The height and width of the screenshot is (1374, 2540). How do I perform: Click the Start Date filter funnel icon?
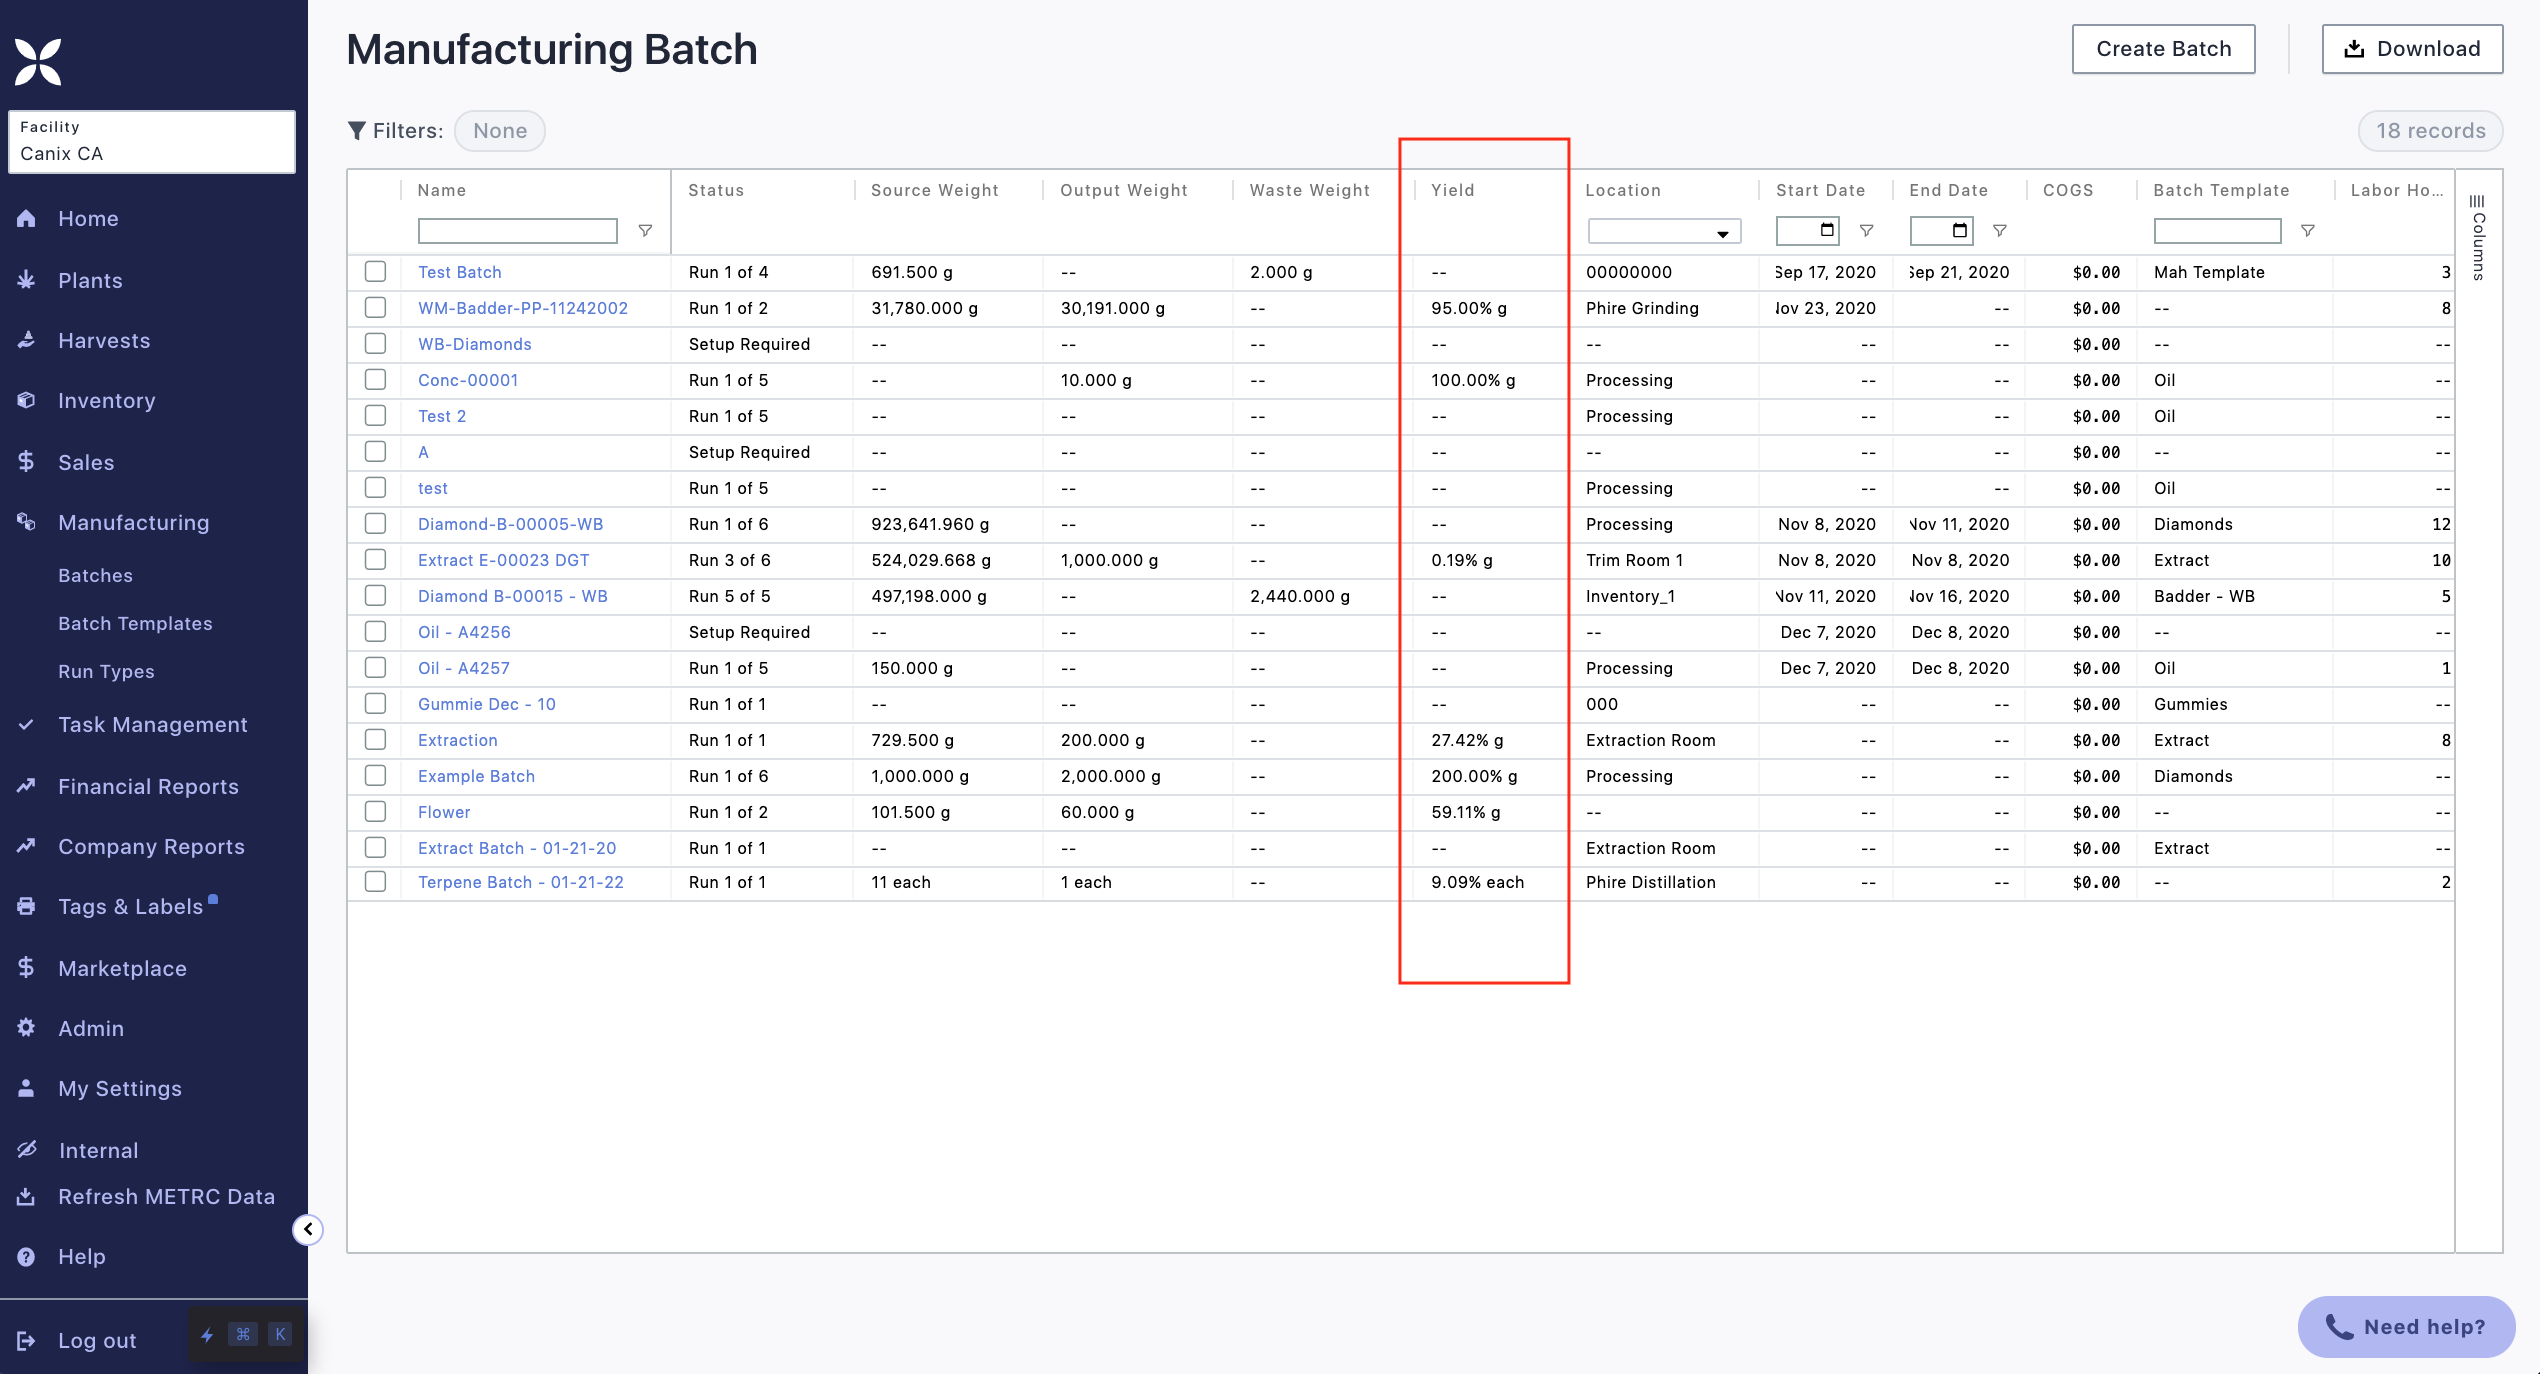pyautogui.click(x=1866, y=231)
